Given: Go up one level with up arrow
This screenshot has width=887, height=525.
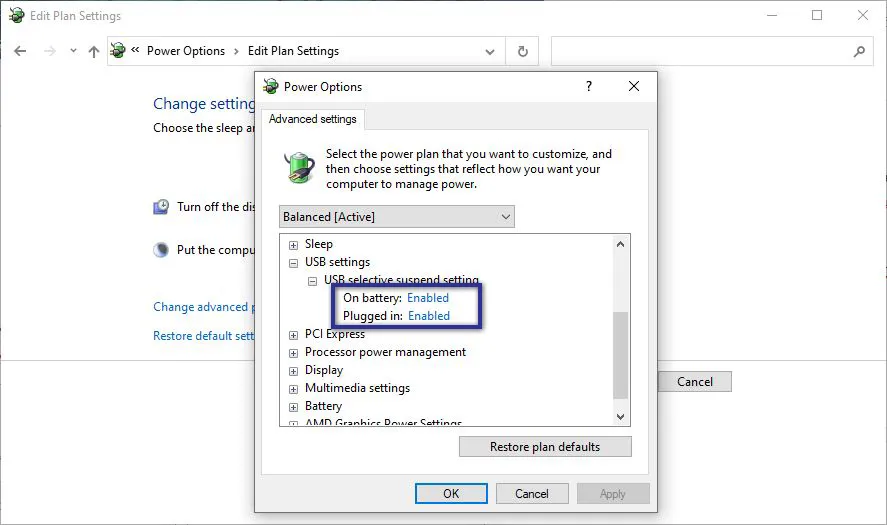Looking at the screenshot, I should pyautogui.click(x=94, y=51).
